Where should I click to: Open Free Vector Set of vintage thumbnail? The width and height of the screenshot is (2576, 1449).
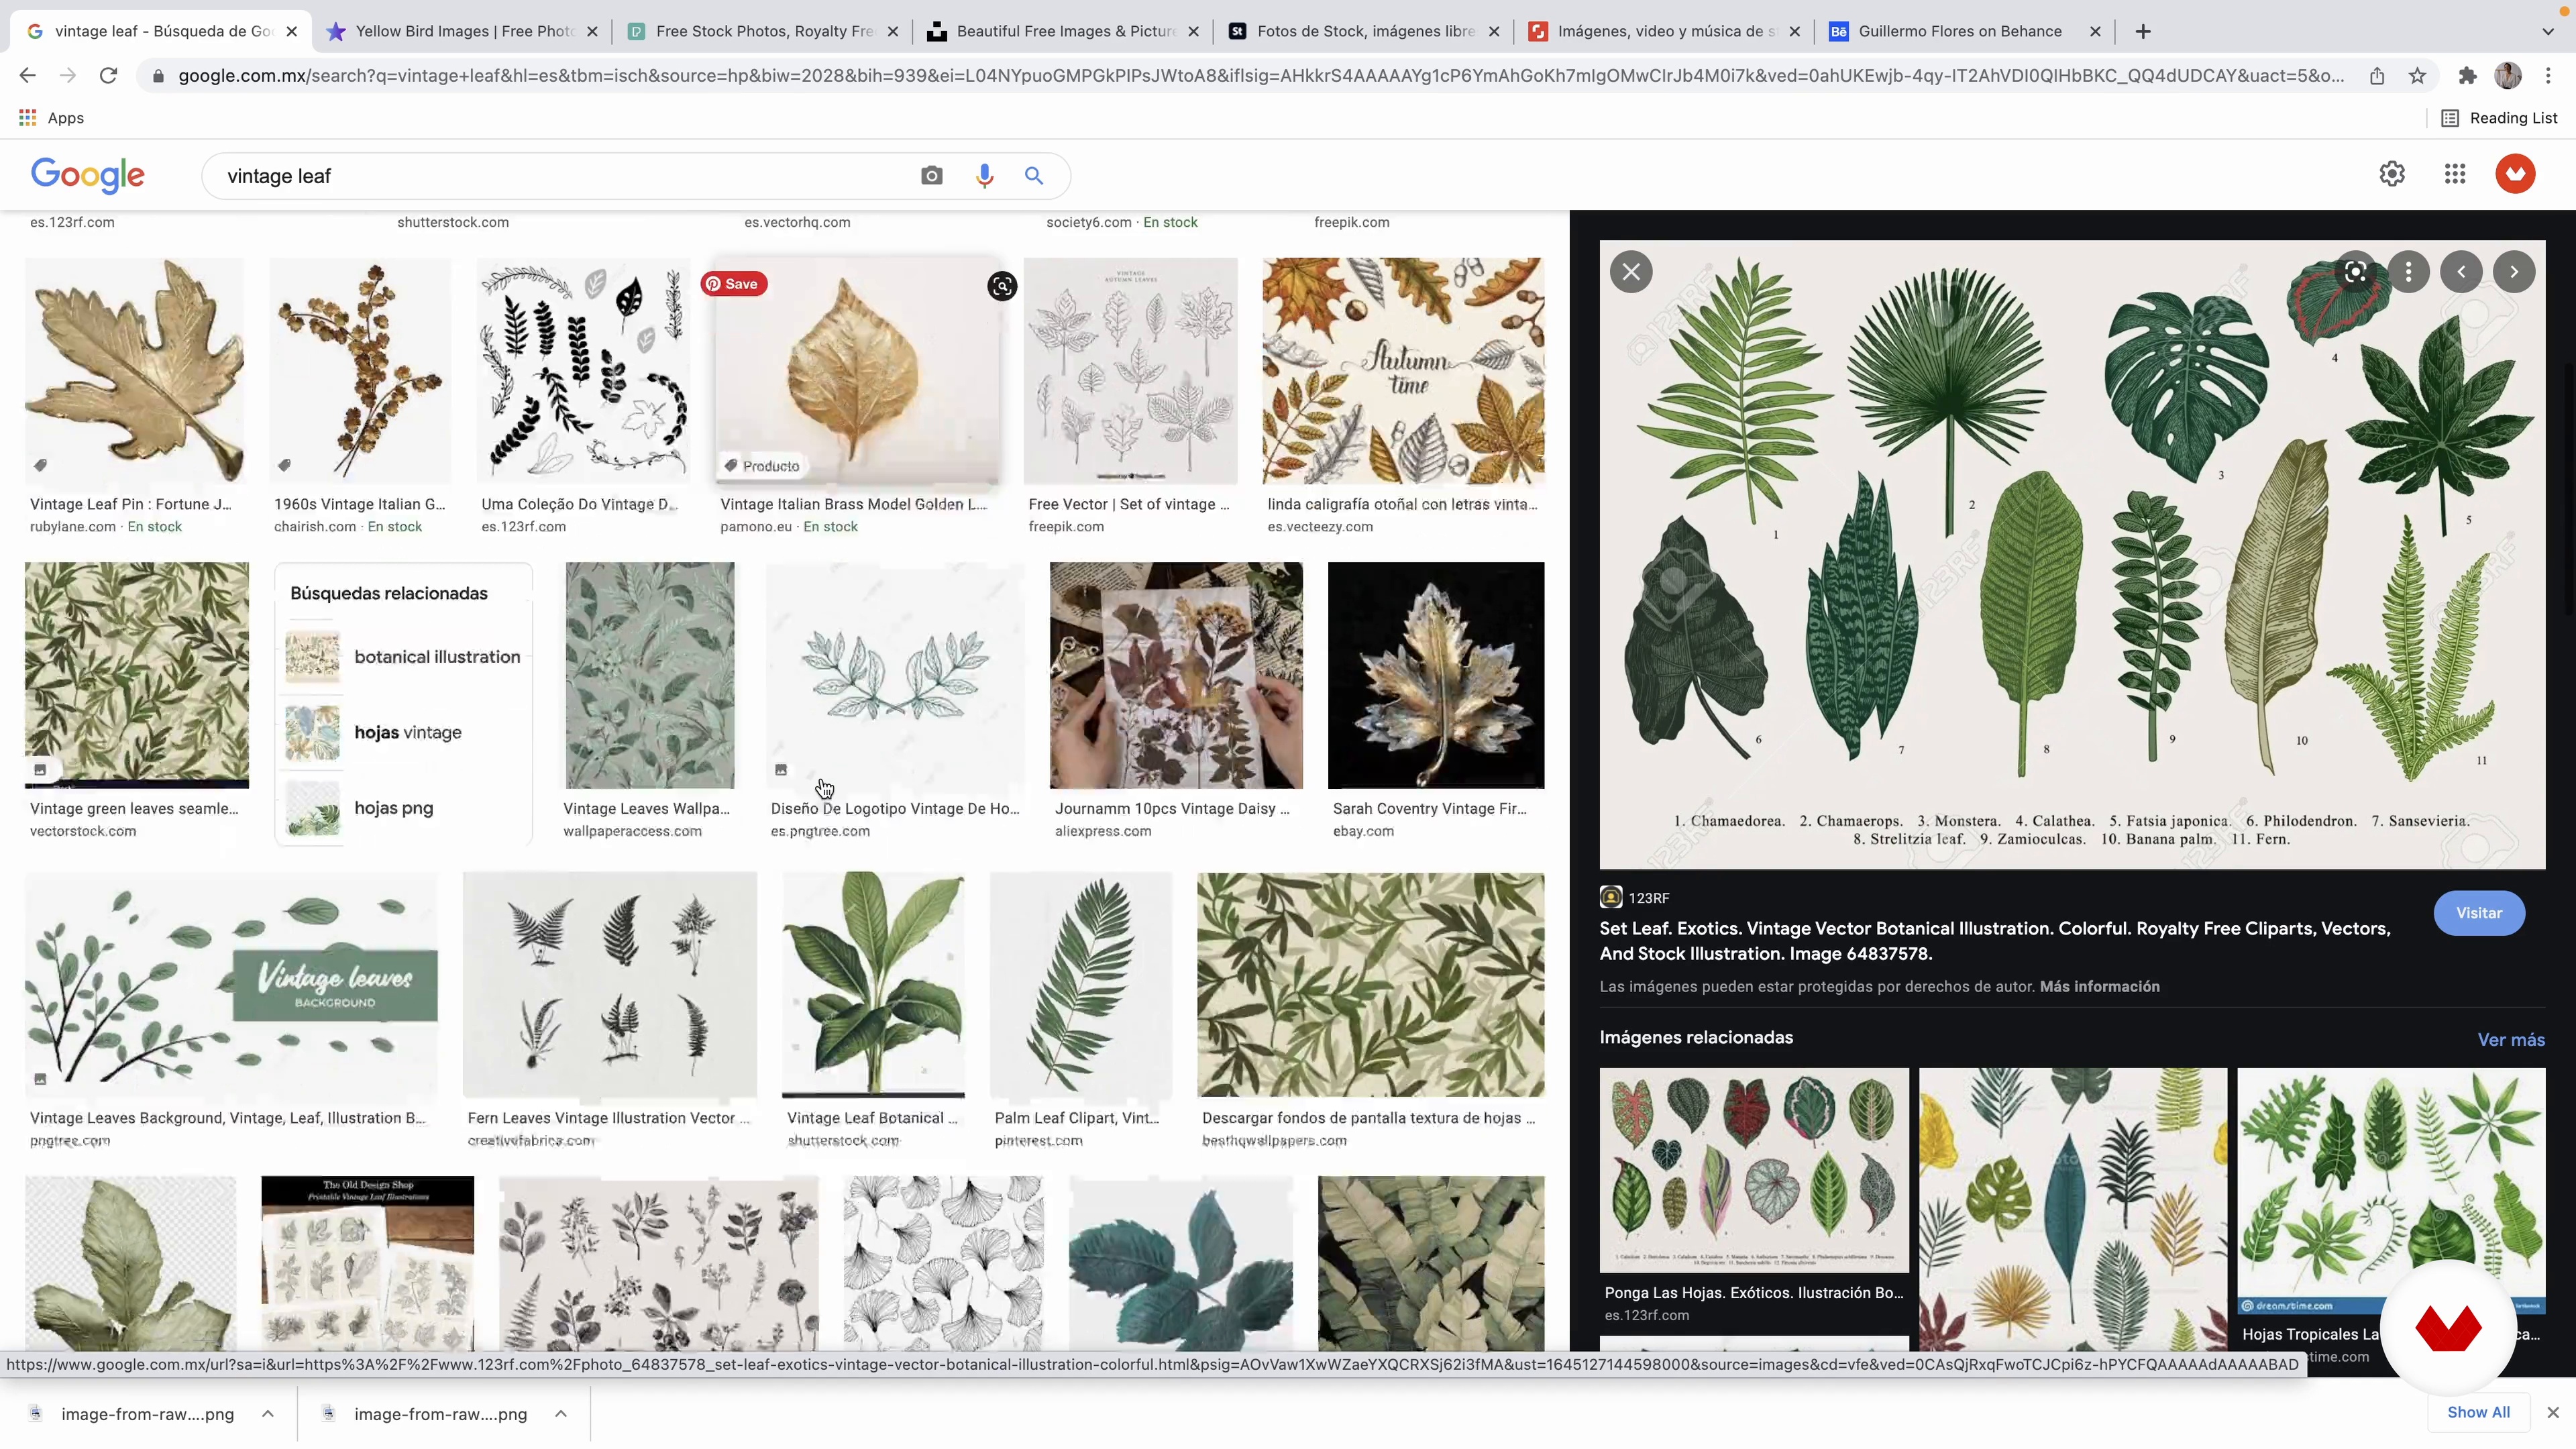(1130, 371)
